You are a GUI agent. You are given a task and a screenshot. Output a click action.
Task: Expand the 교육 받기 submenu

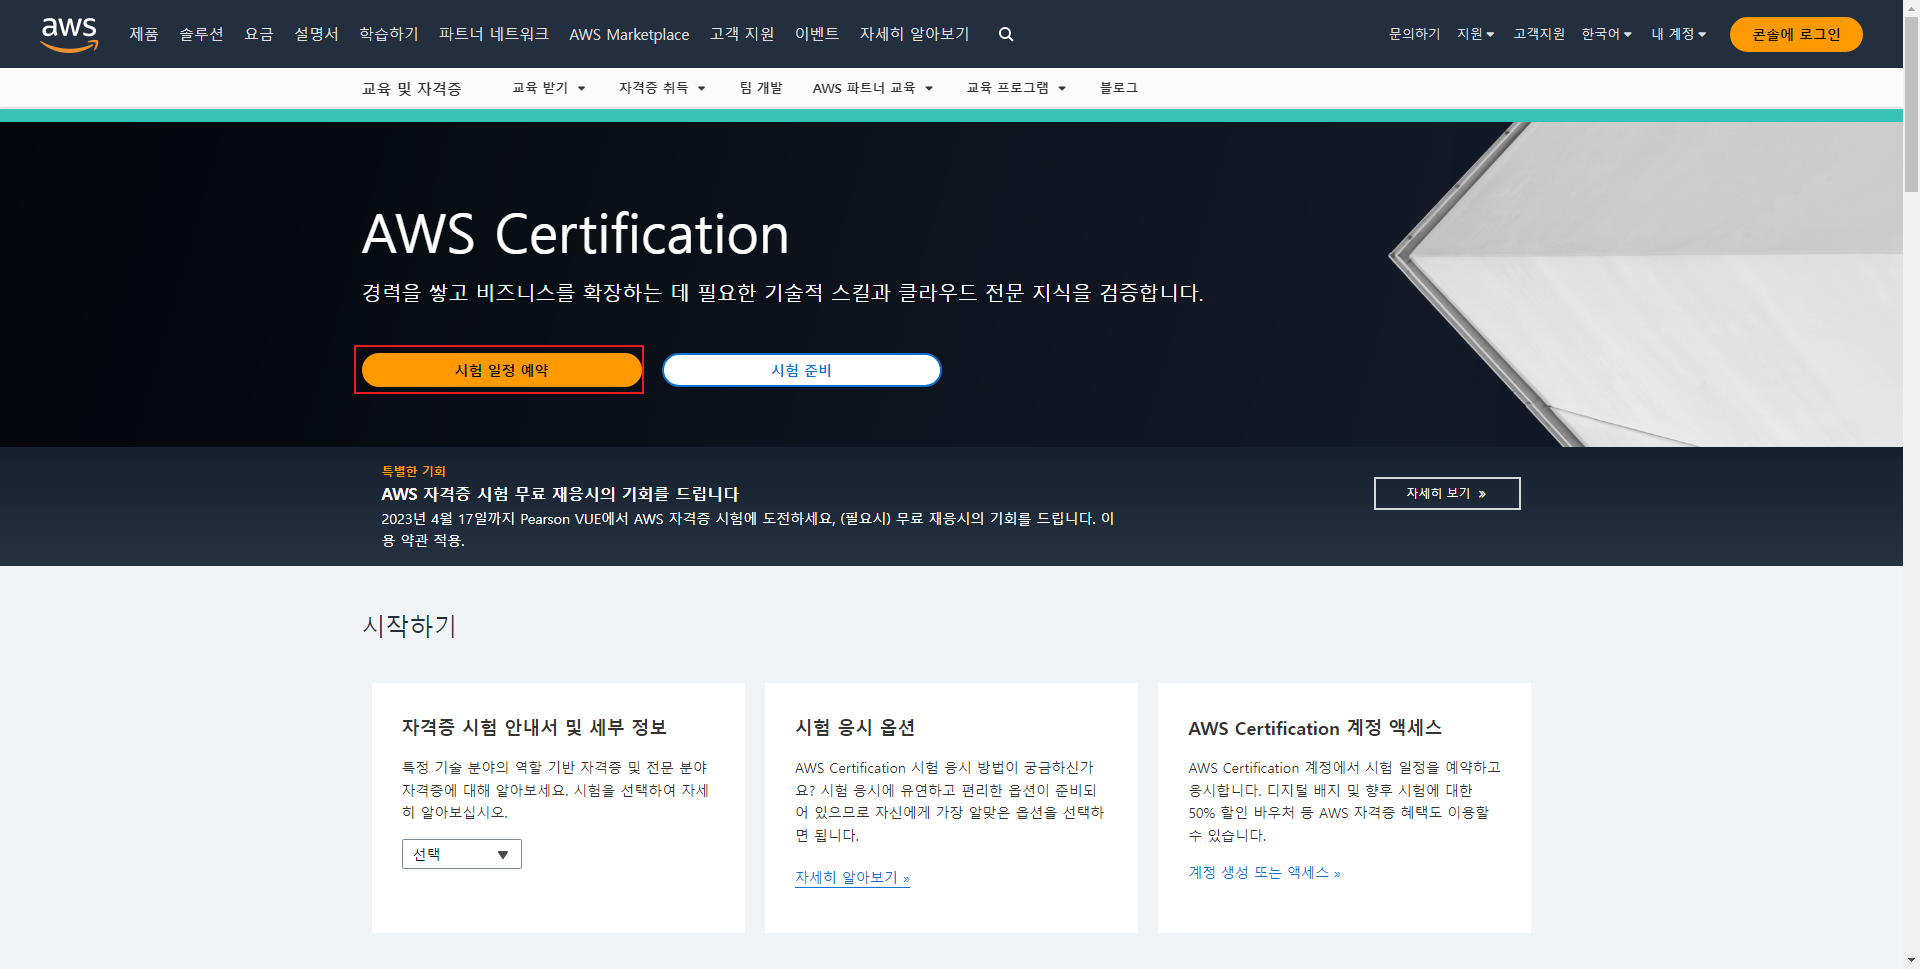[549, 88]
